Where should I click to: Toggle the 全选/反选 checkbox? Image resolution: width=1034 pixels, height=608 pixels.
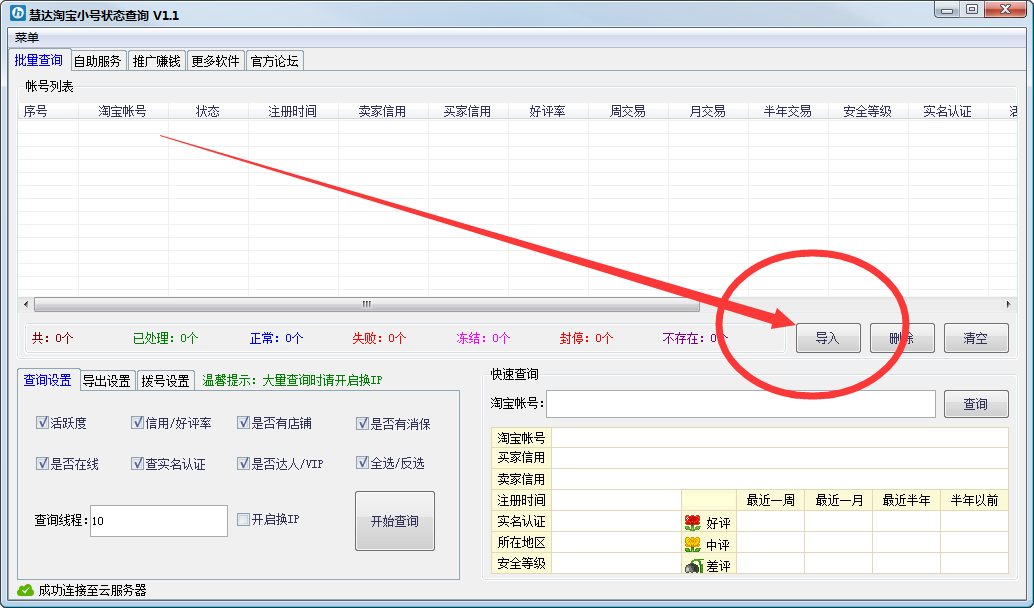[362, 463]
